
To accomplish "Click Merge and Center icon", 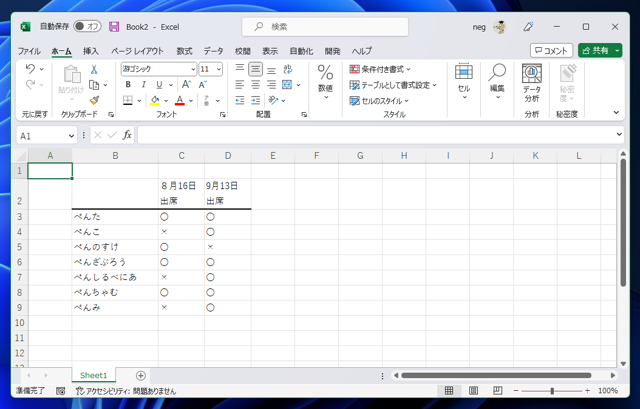I will click(x=287, y=84).
